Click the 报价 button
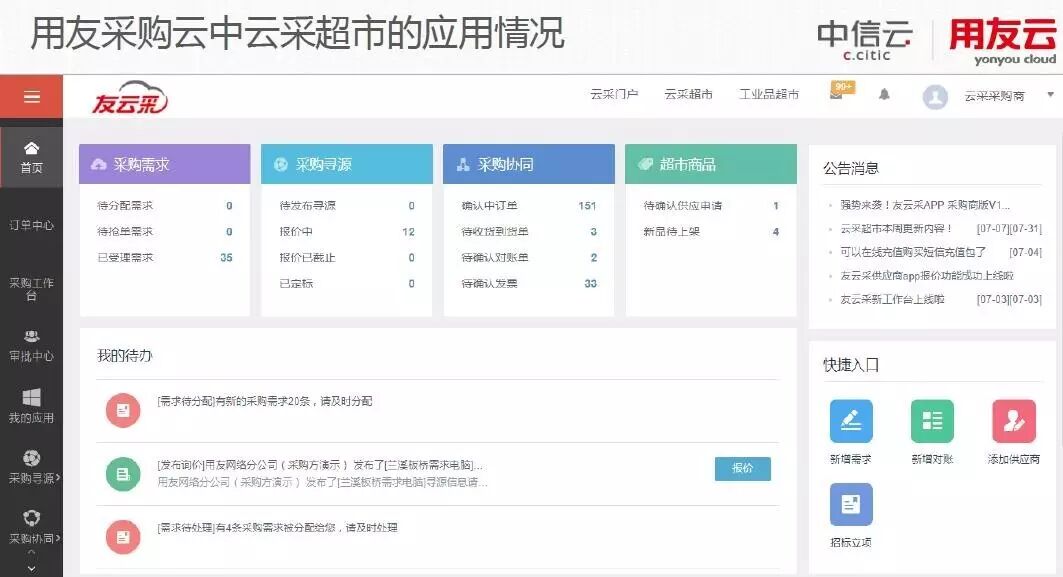Image resolution: width=1063 pixels, height=577 pixels. (x=742, y=469)
